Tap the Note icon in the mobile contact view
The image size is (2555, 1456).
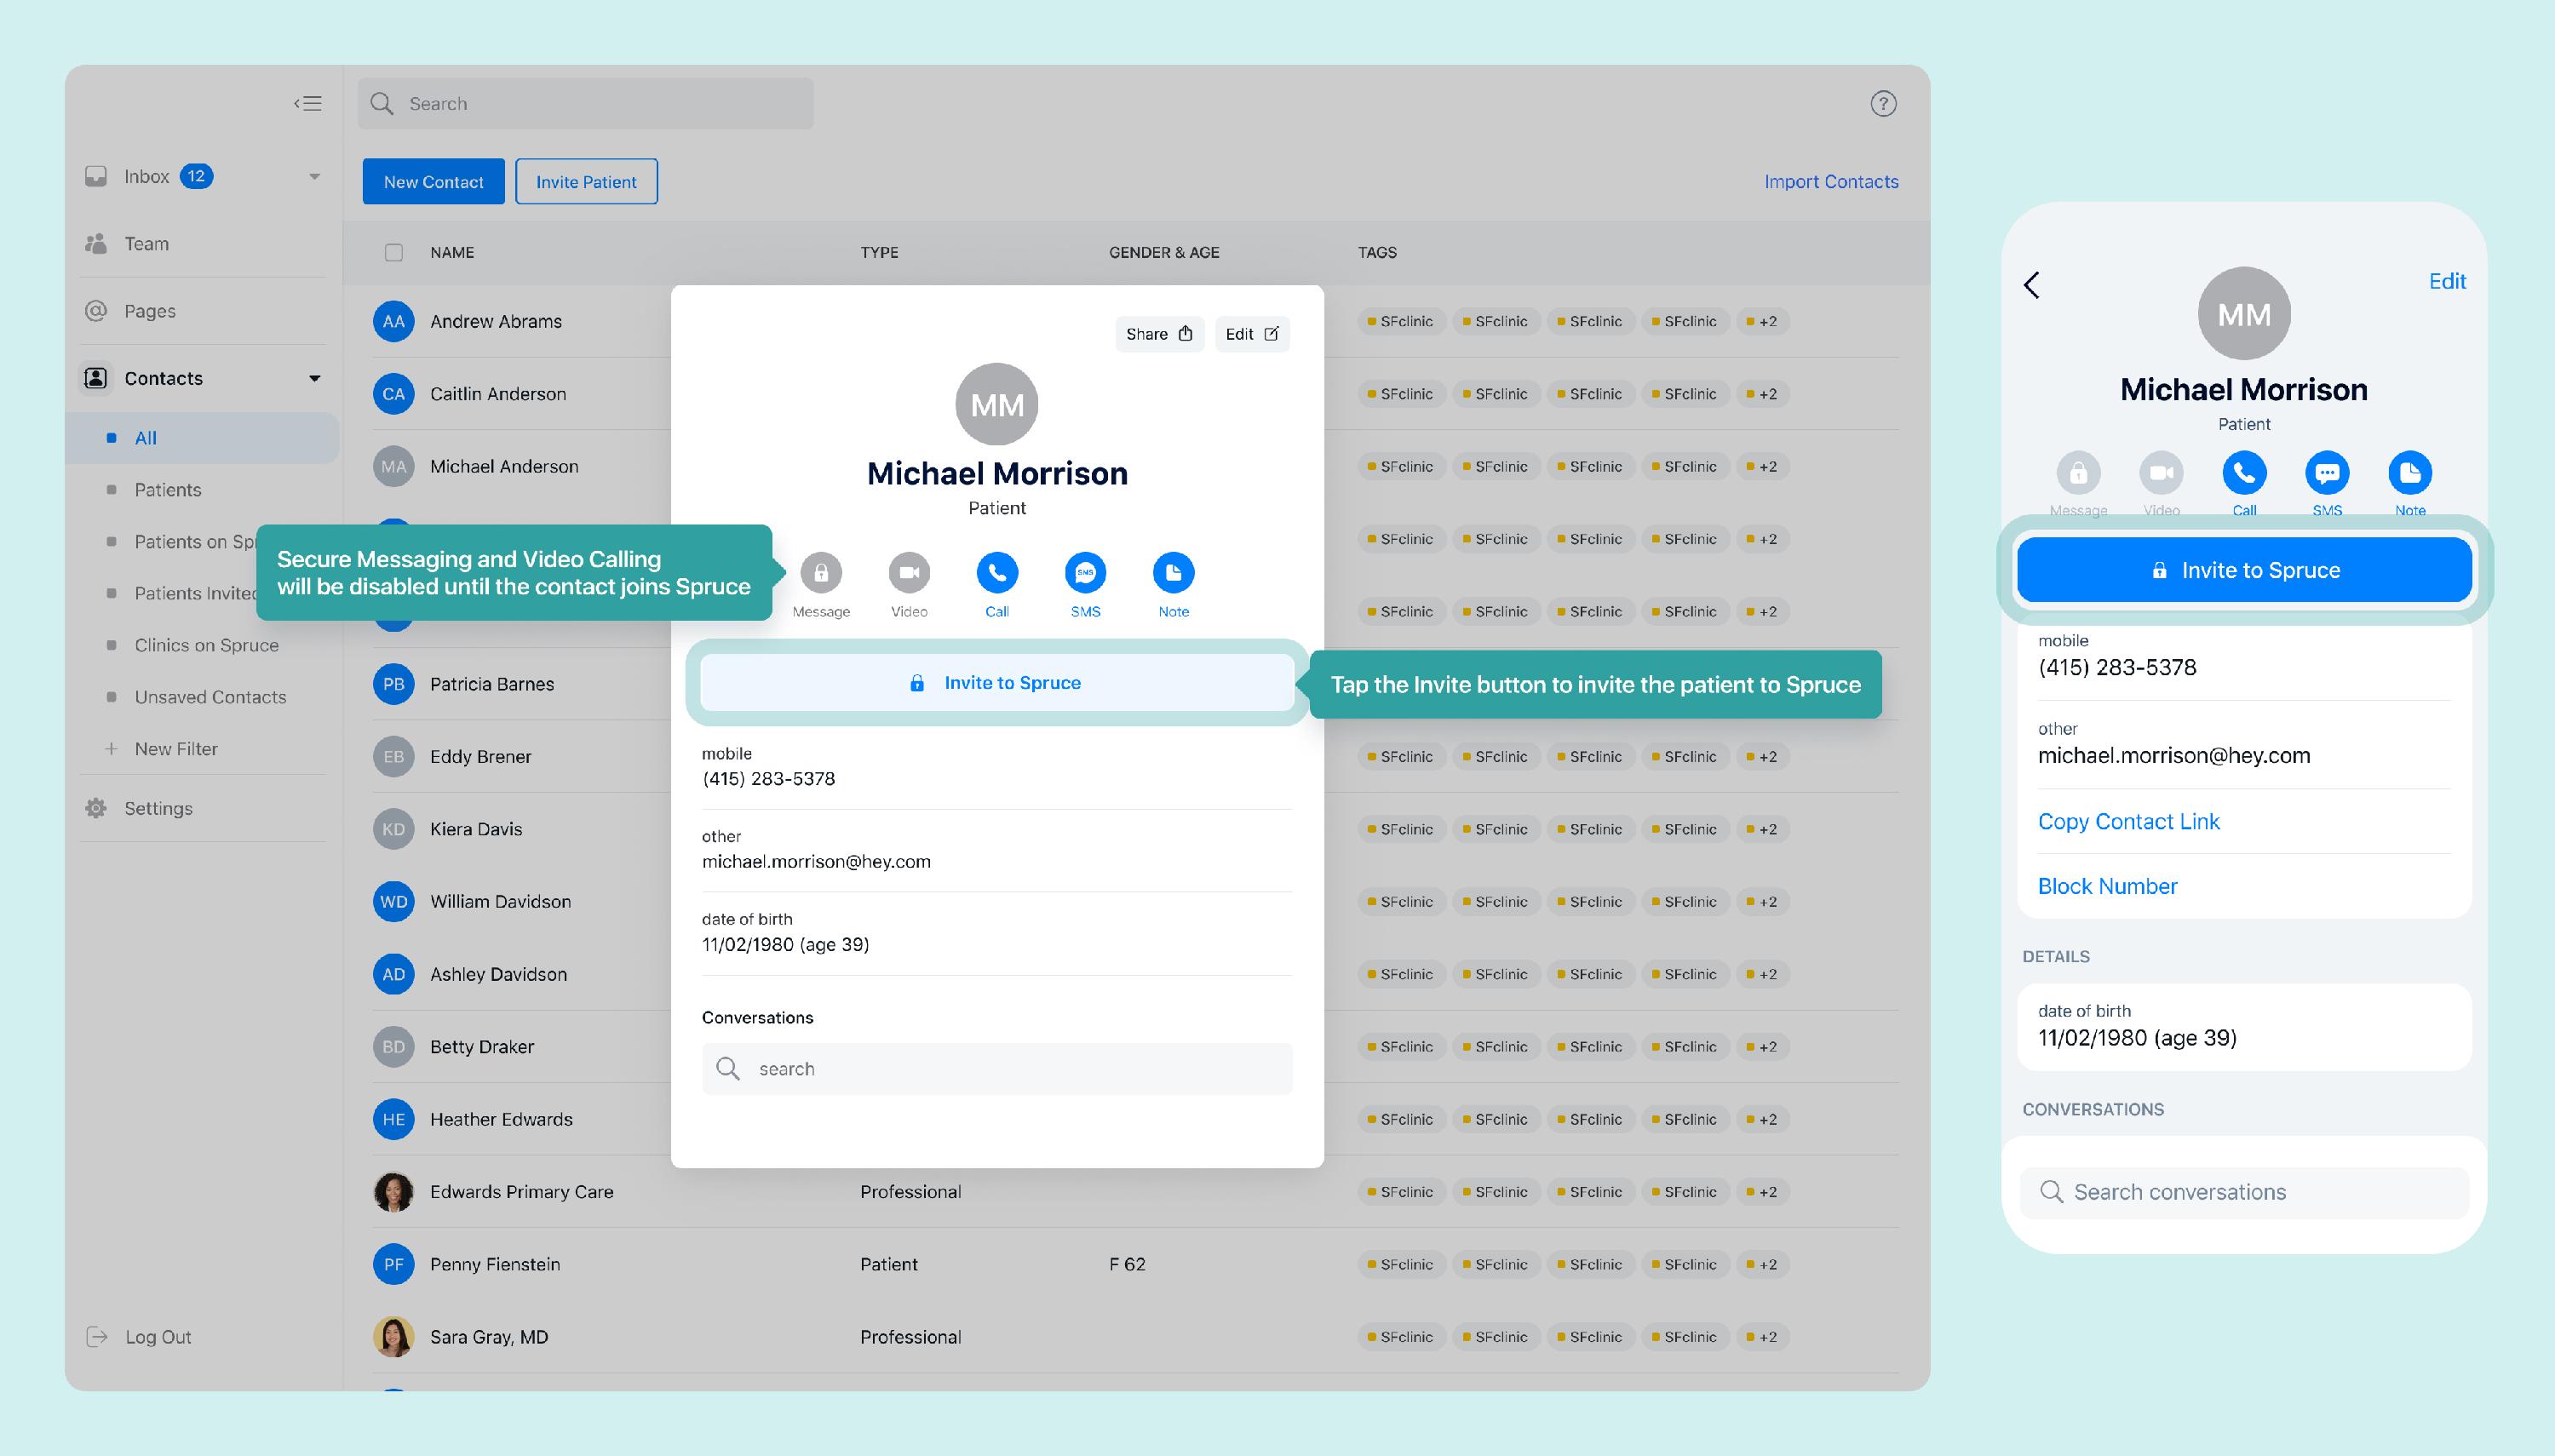[x=2409, y=473]
